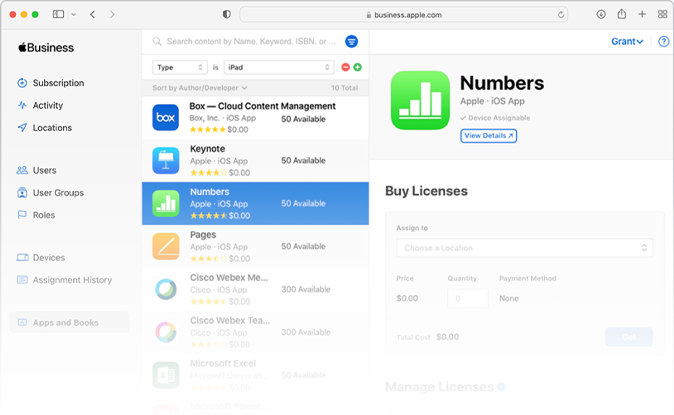Toggle the Safari sidebar button
This screenshot has height=415, width=674.
[58, 15]
